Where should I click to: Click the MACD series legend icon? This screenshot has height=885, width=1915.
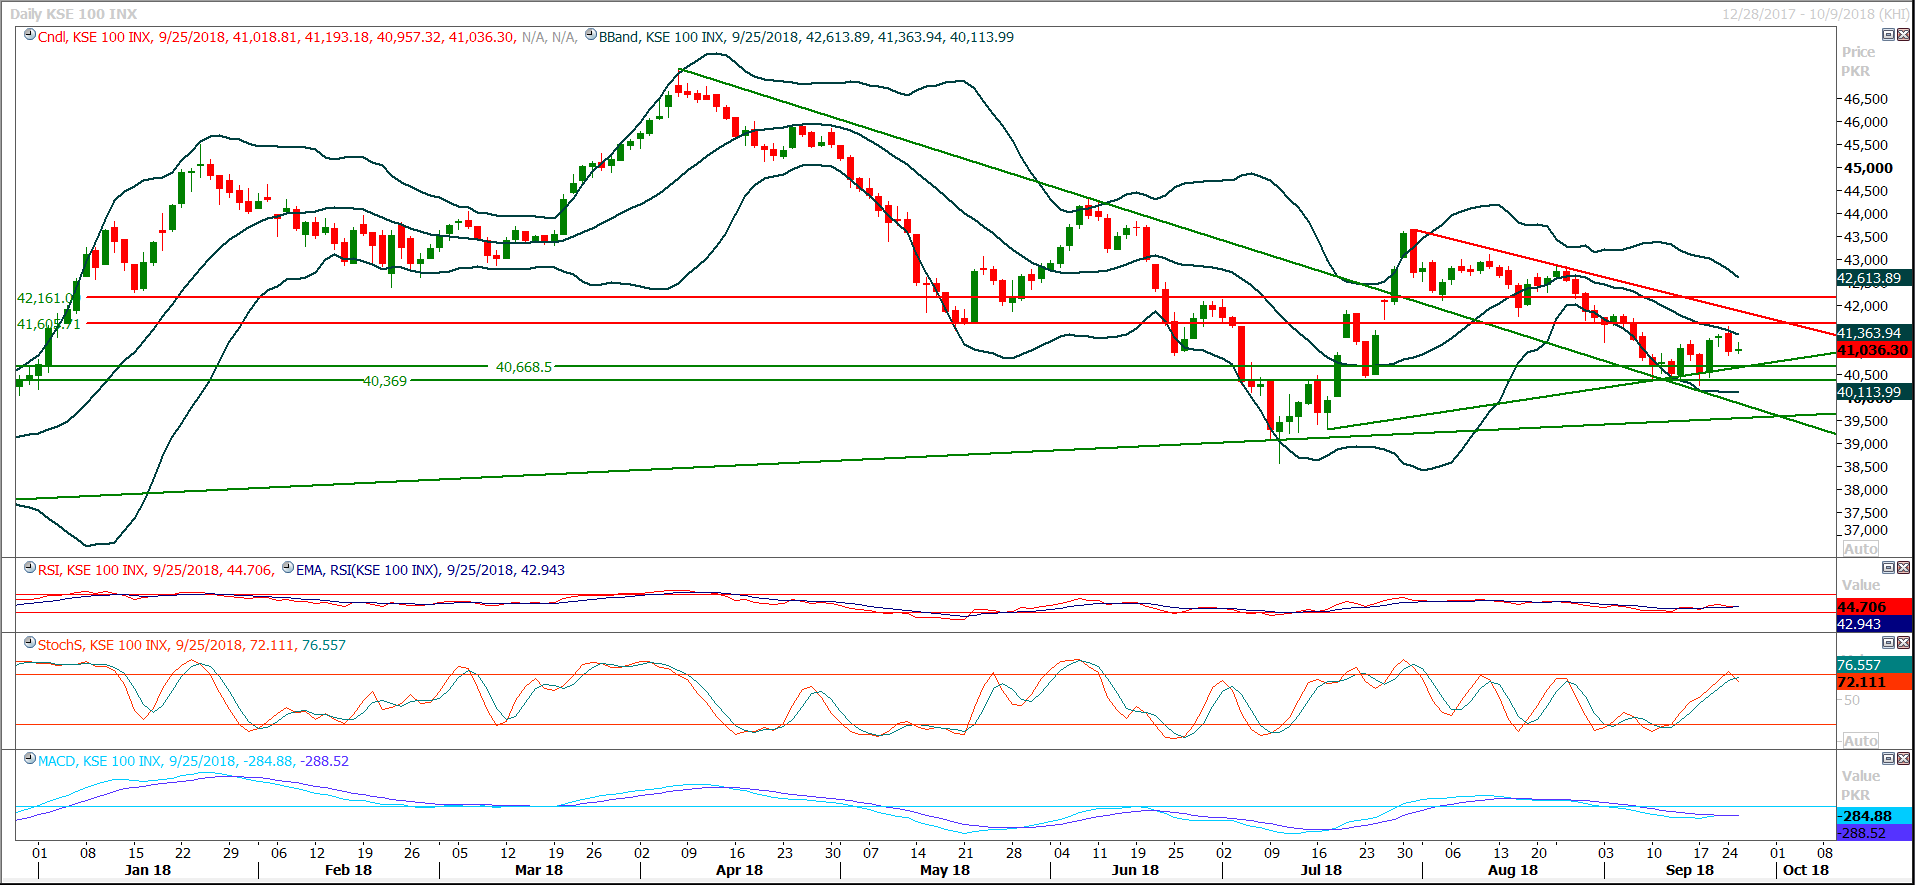click(30, 759)
